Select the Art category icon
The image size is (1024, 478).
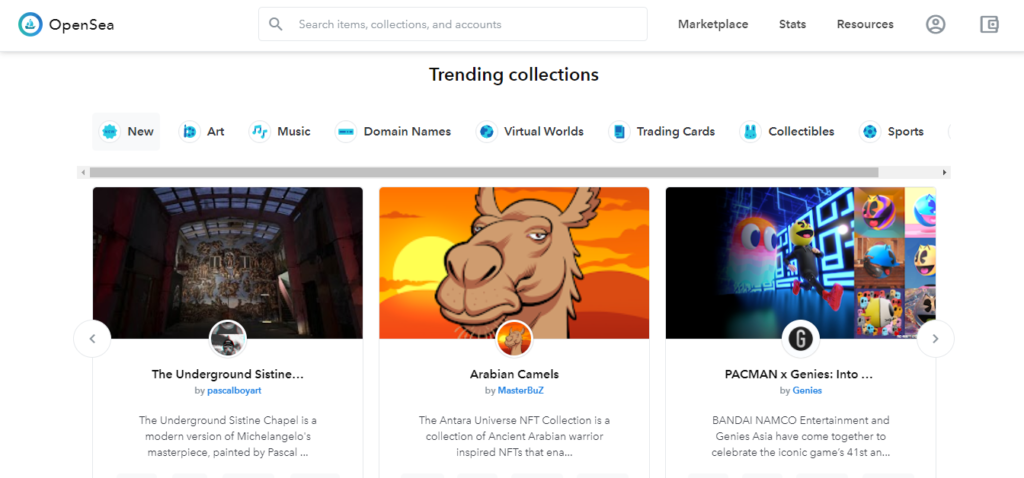coord(189,131)
